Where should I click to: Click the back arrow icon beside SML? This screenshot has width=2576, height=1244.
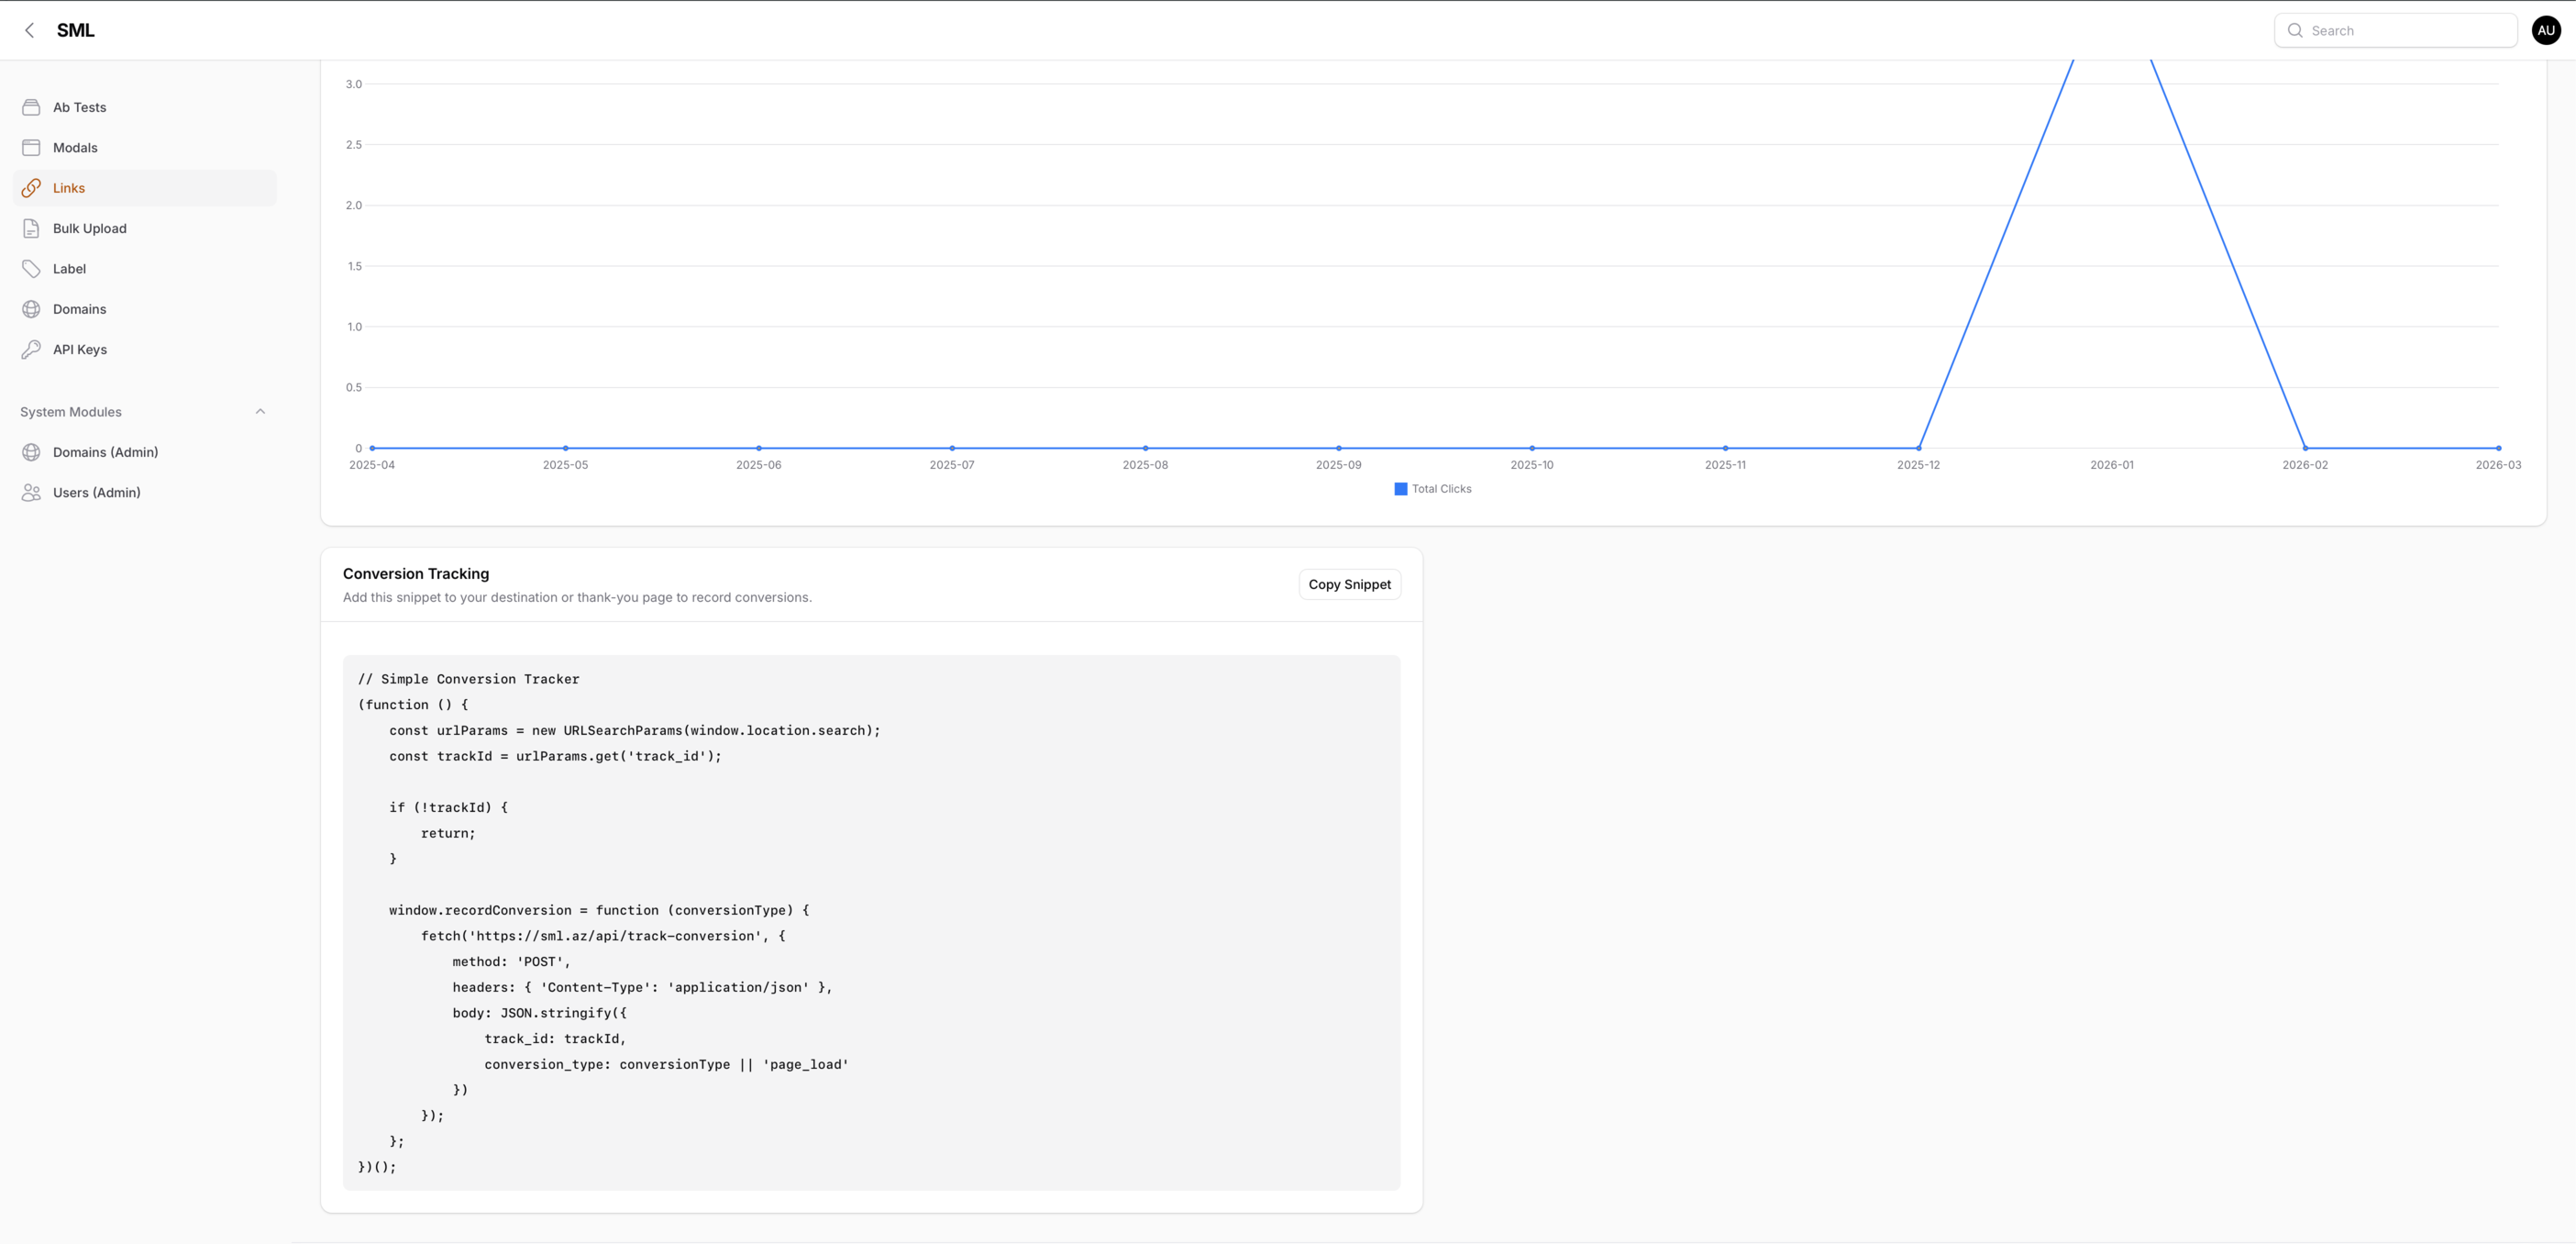tap(30, 30)
